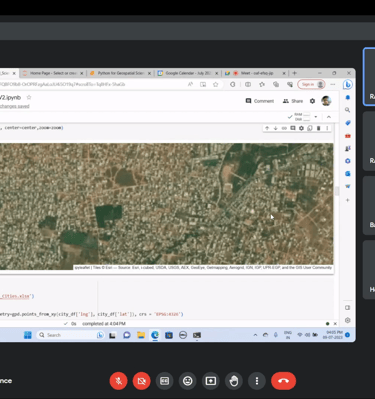The width and height of the screenshot is (375, 399).
Task: Open taskbar clock and date
Action: 332,335
